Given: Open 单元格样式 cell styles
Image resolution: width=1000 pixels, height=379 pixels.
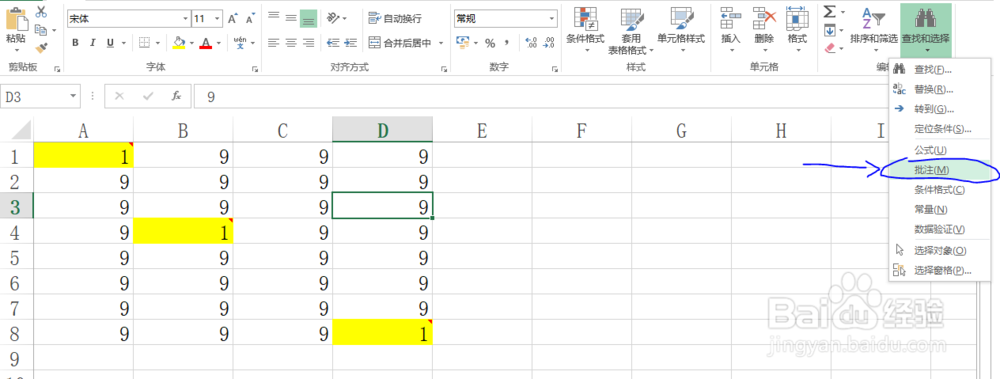Looking at the screenshot, I should tap(681, 29).
